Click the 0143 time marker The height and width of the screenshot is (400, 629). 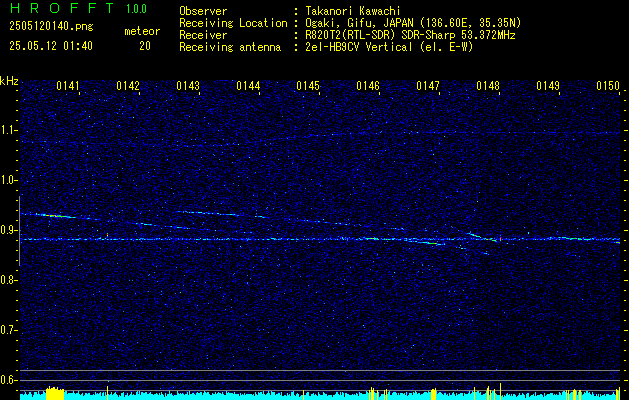pyautogui.click(x=188, y=86)
